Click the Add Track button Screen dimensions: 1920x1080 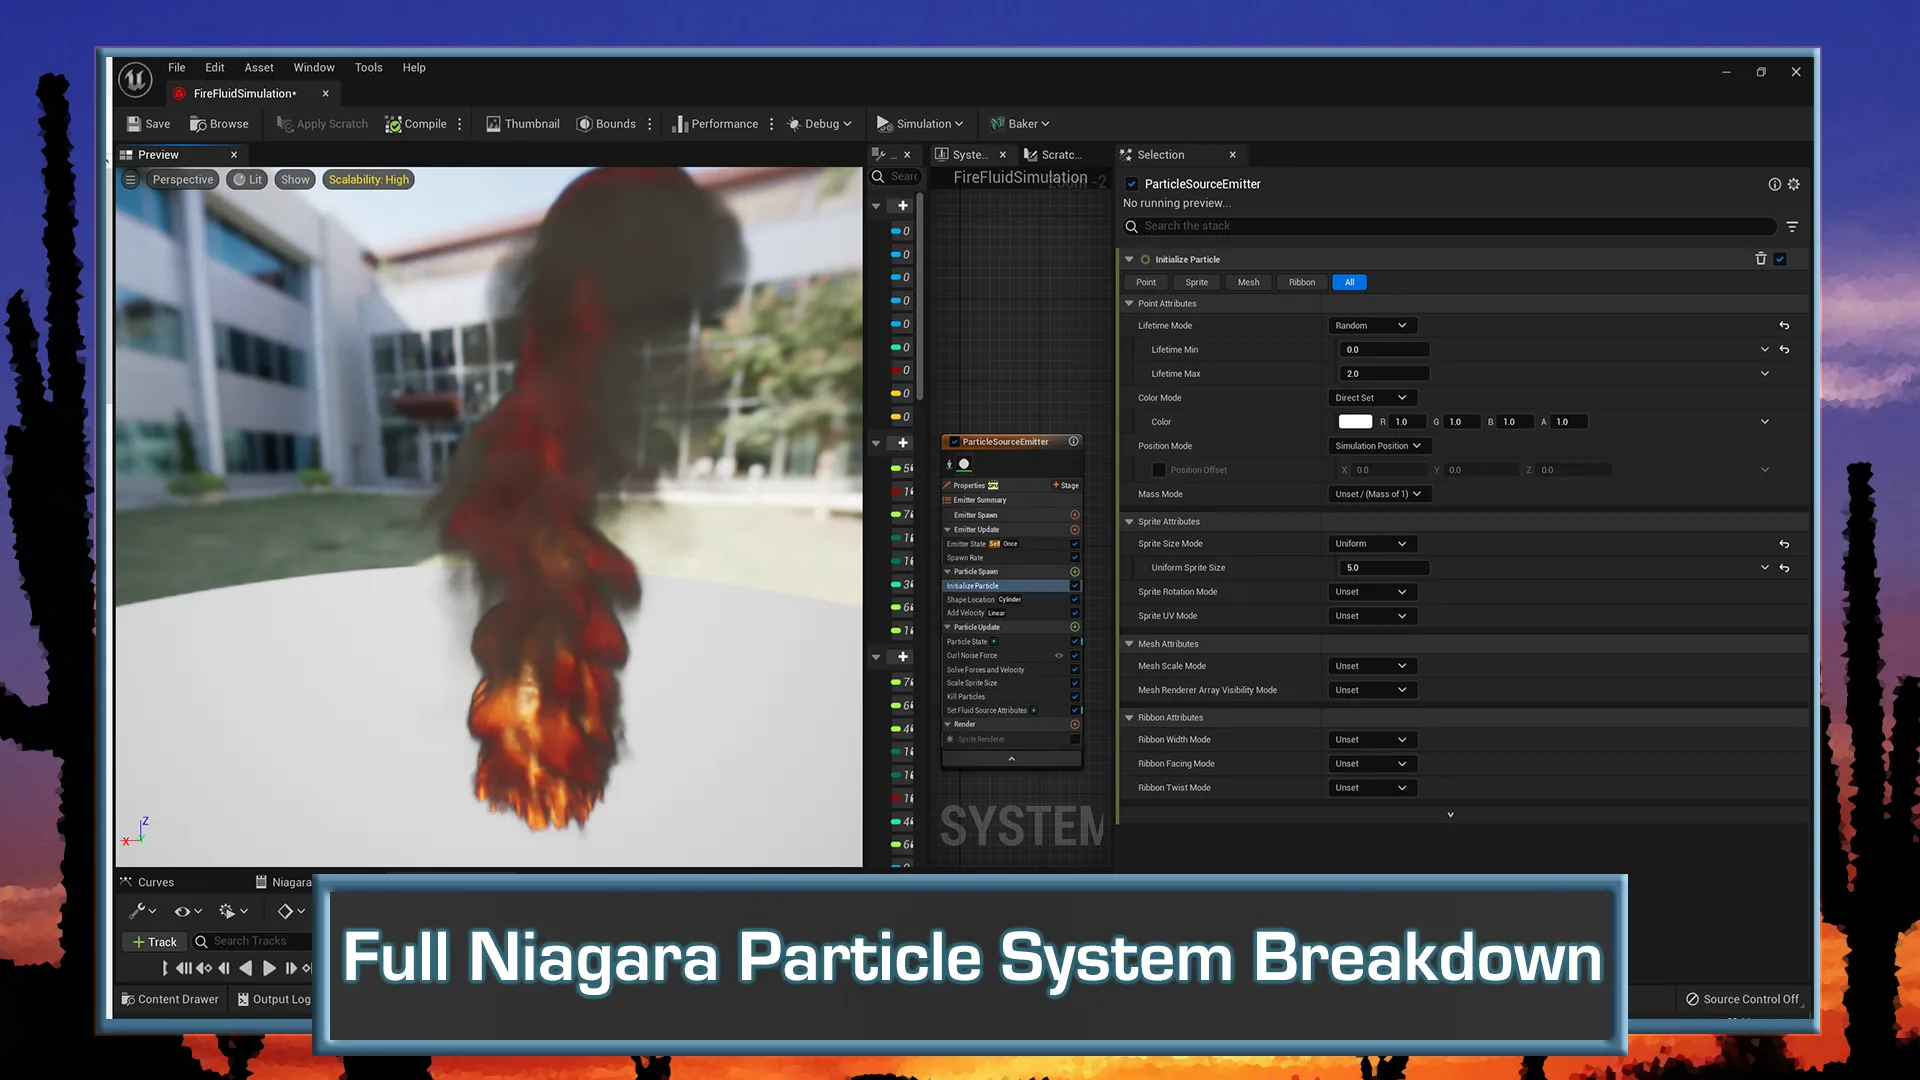(x=153, y=941)
